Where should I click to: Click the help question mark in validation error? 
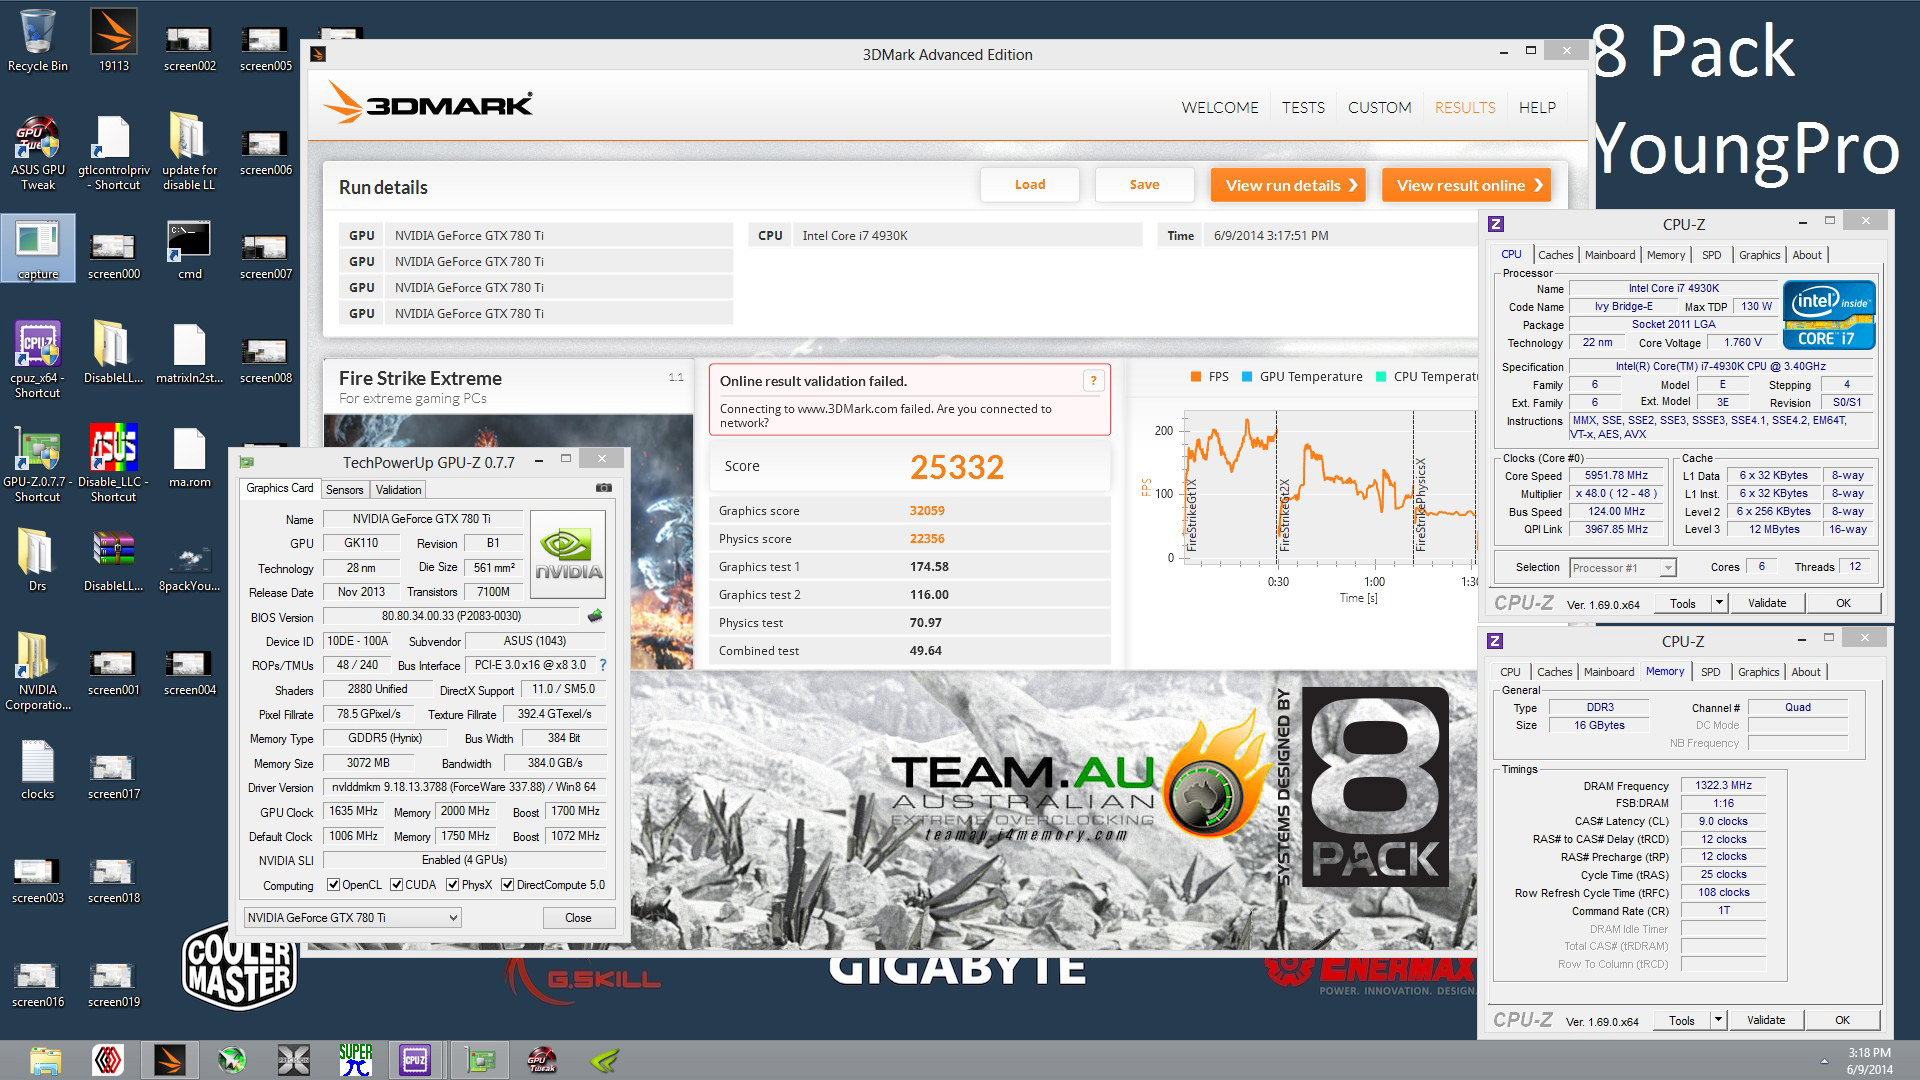point(1093,381)
